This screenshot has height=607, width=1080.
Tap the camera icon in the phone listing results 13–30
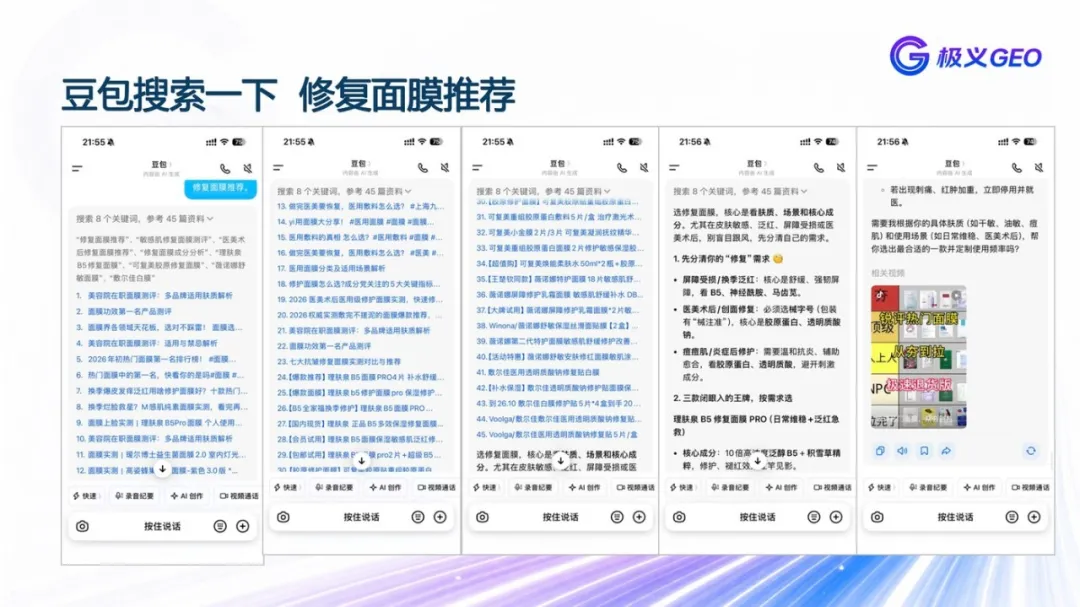pos(283,517)
